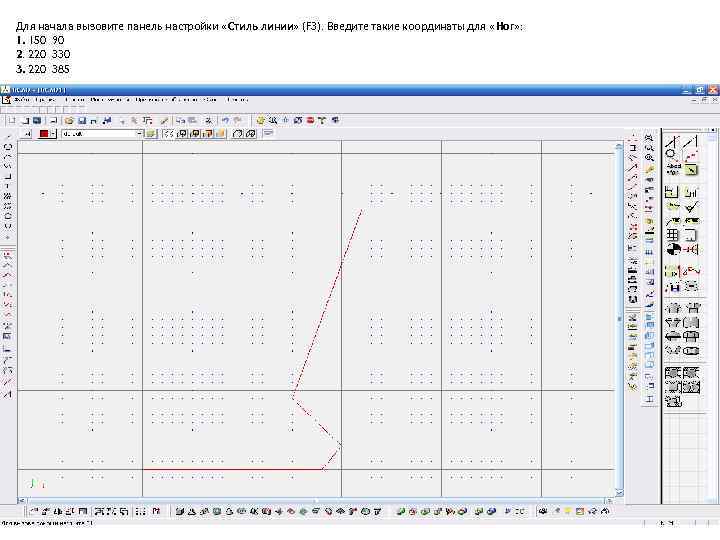Click the coordinate text "220 330" in instructions

(x=49, y=54)
